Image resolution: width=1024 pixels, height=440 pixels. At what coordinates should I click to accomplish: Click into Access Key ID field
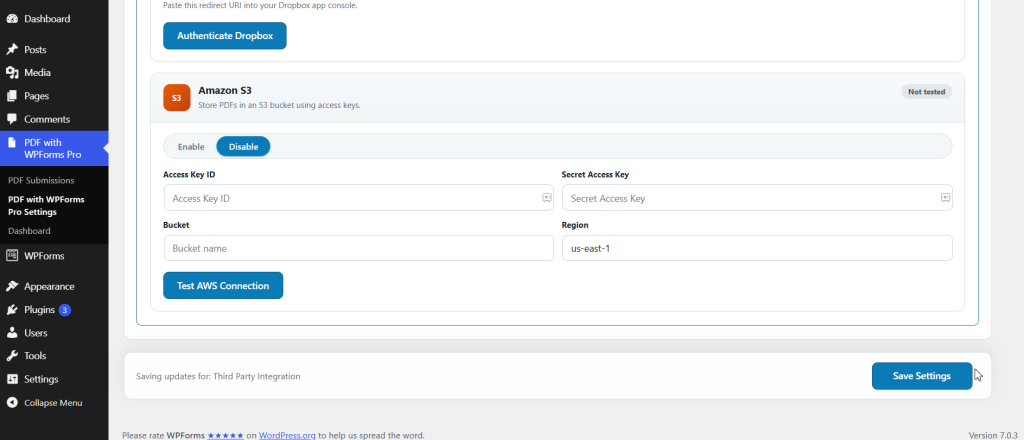[359, 198]
